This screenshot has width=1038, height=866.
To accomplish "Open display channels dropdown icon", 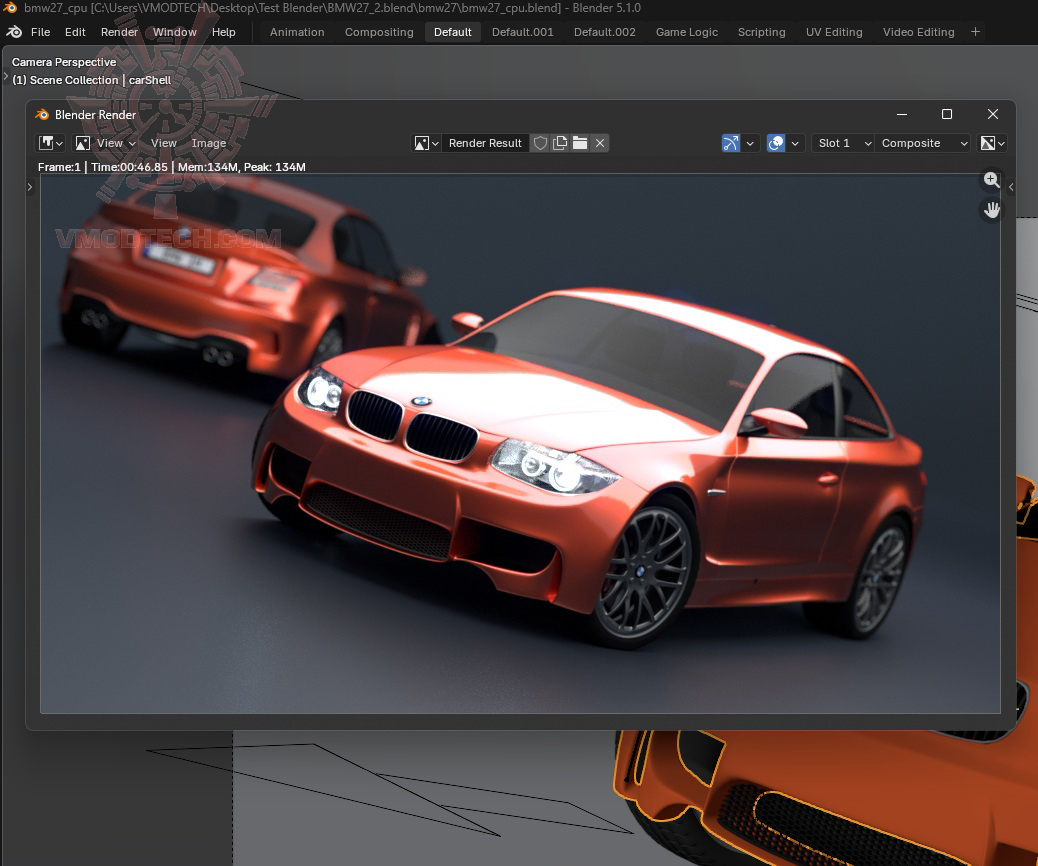I will tap(992, 143).
